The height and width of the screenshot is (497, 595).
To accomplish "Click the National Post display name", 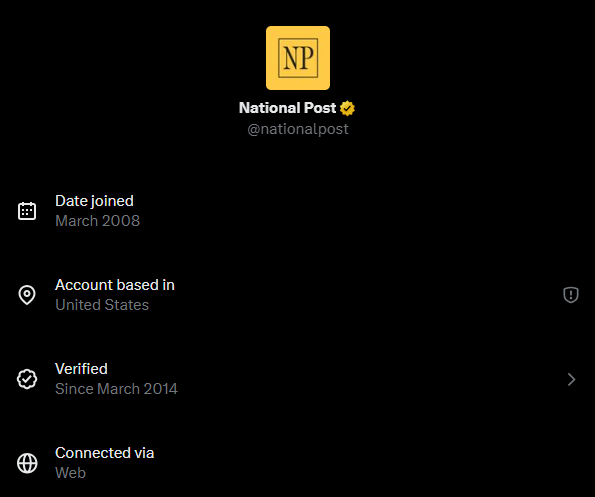I will point(287,108).
